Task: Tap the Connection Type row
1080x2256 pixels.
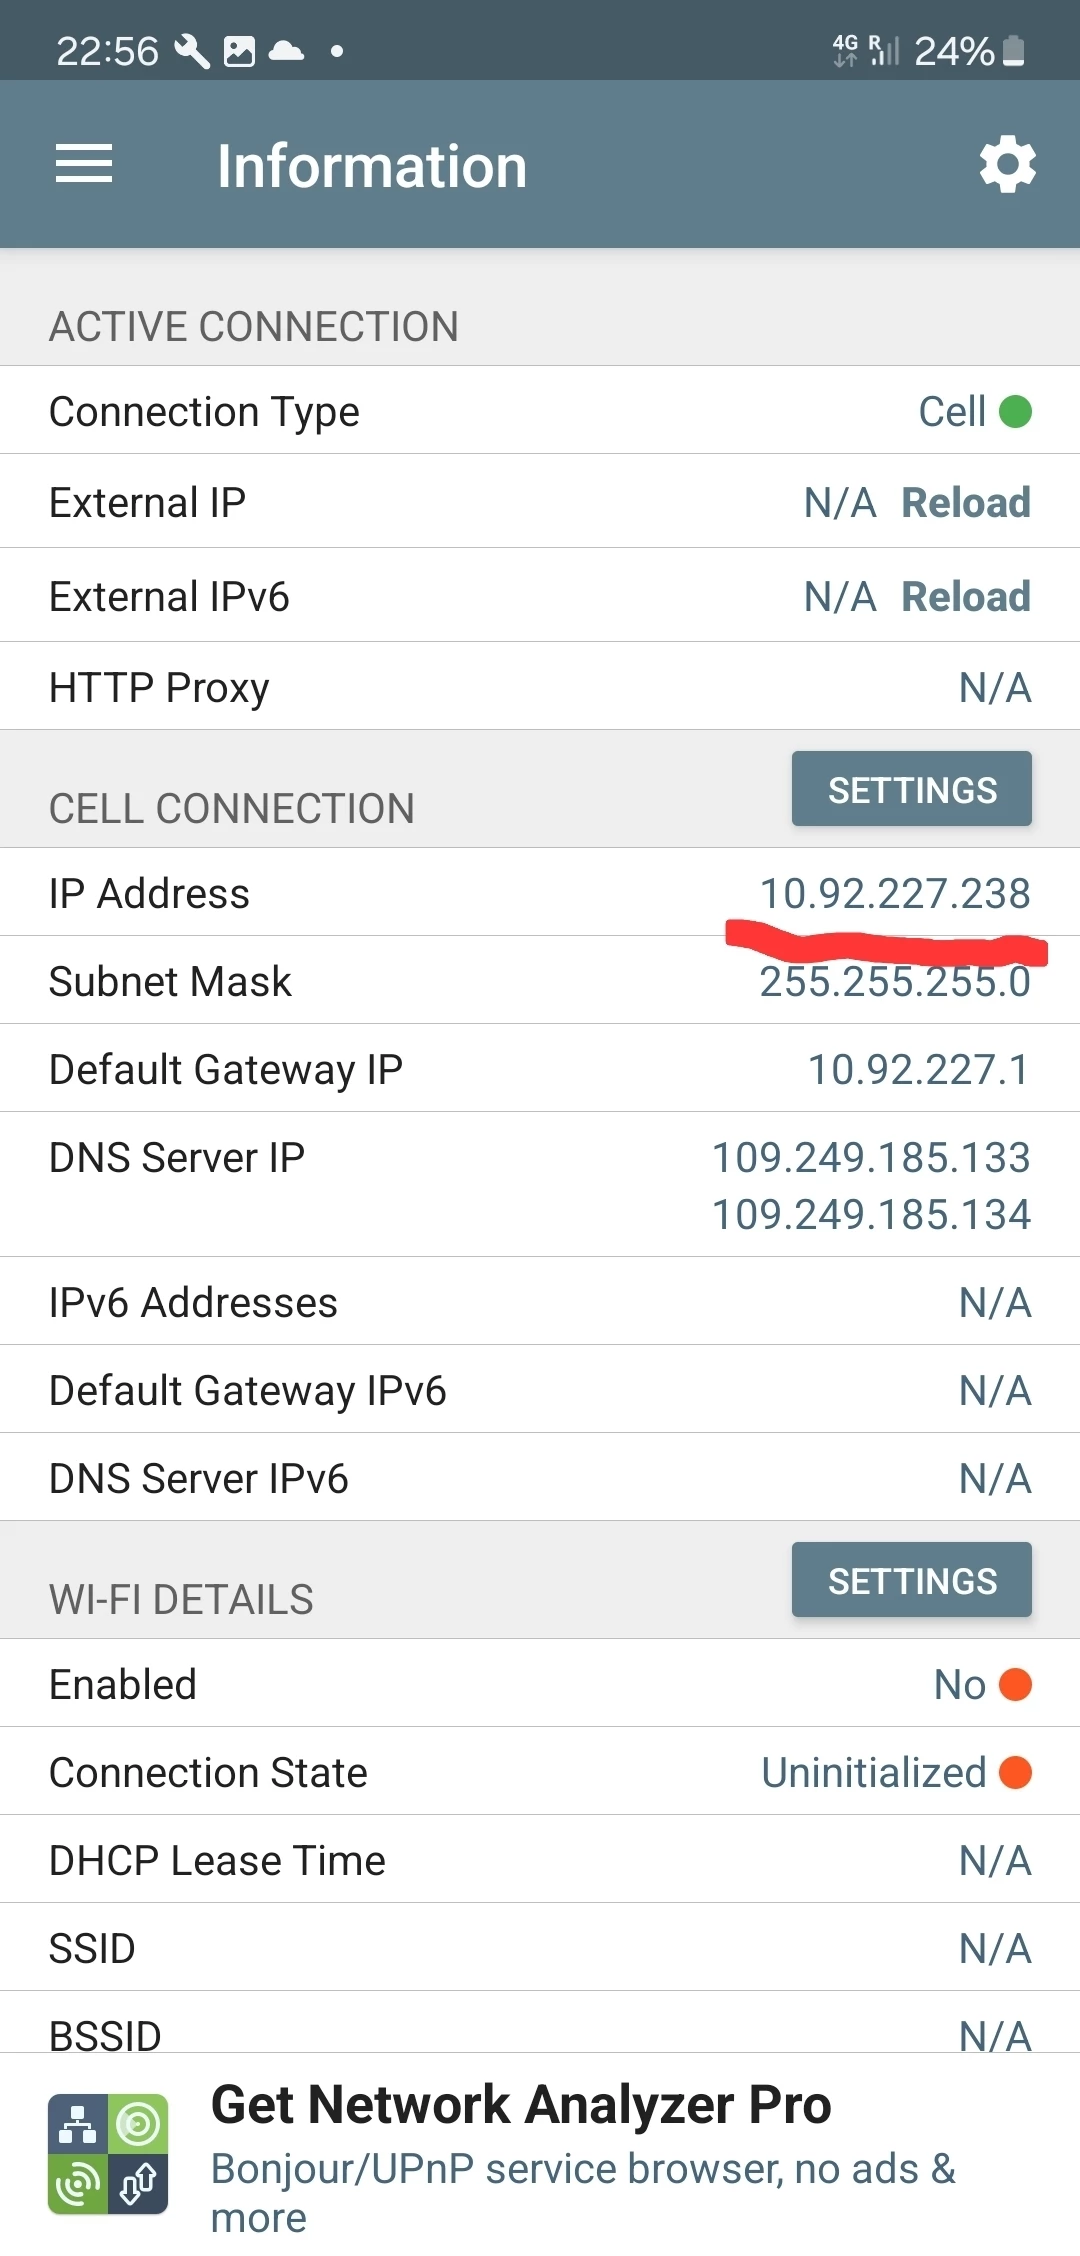Action: coord(540,411)
